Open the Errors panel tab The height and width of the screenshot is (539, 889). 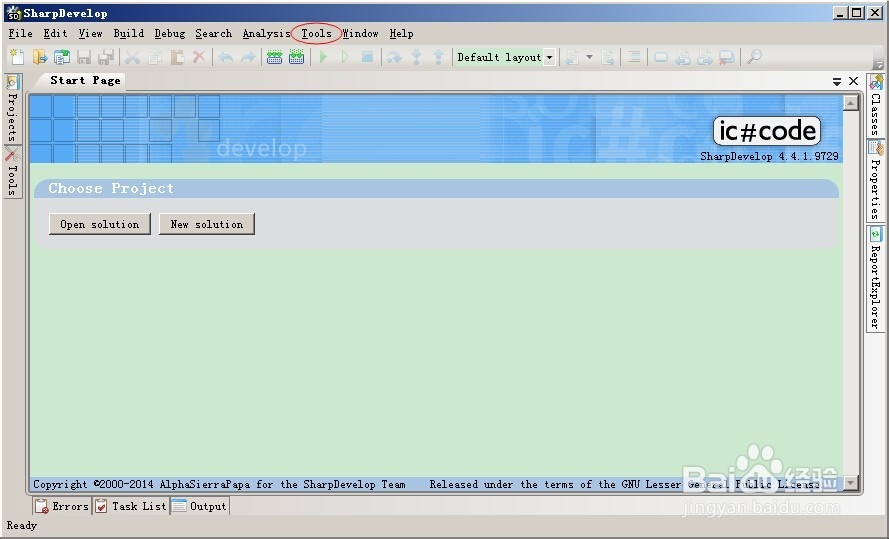tap(62, 506)
